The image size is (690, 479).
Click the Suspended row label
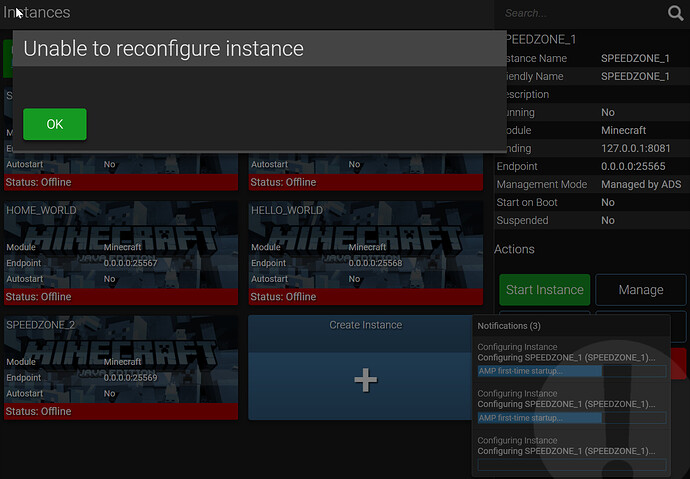click(522, 220)
